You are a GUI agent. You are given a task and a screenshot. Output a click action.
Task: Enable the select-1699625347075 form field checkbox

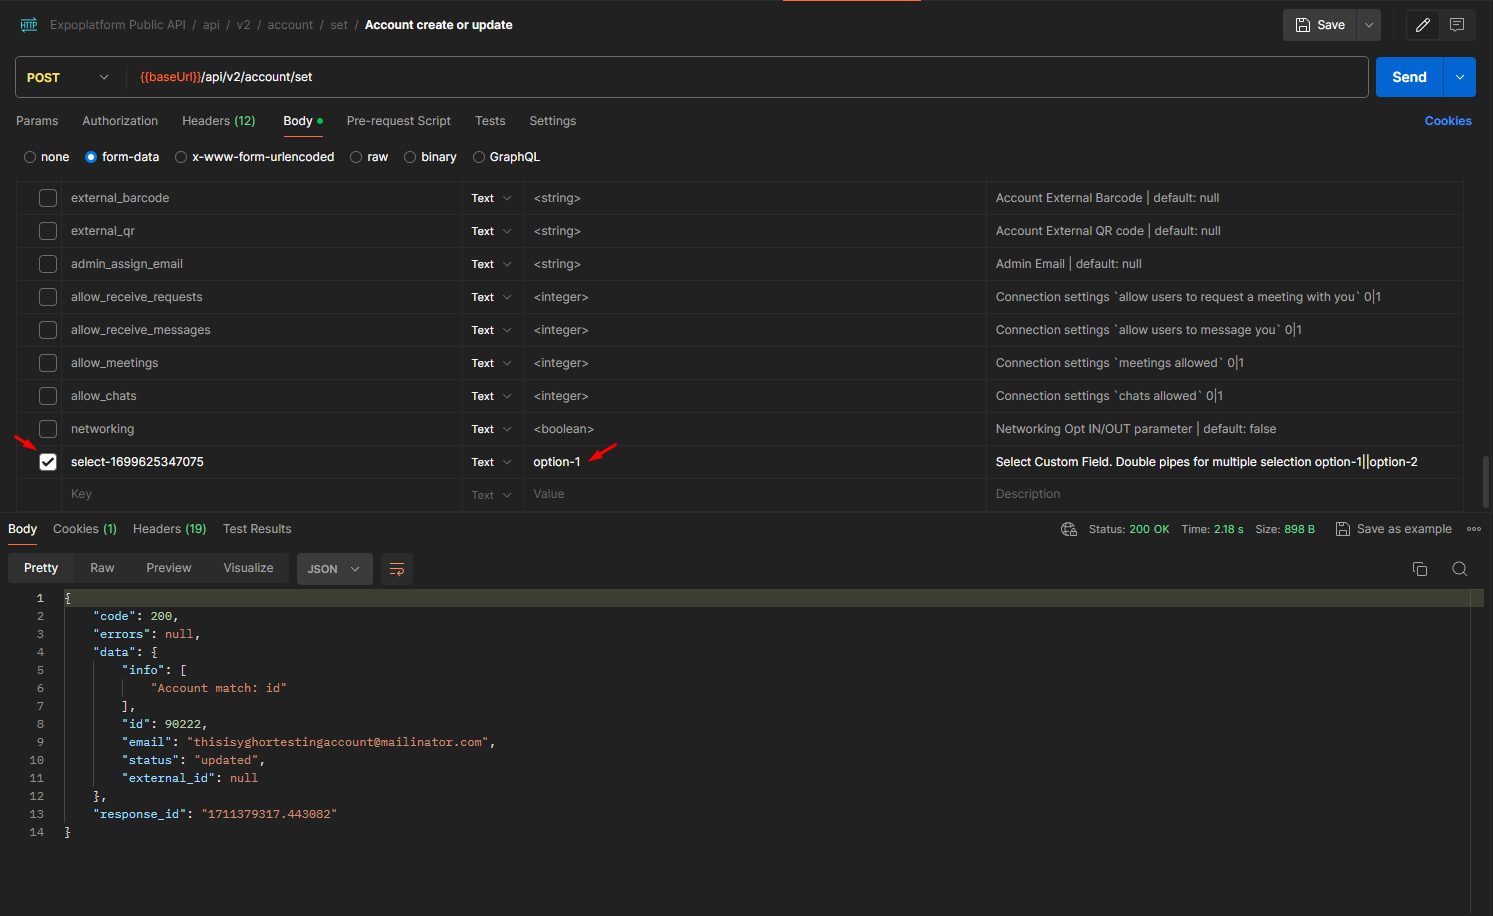point(47,462)
